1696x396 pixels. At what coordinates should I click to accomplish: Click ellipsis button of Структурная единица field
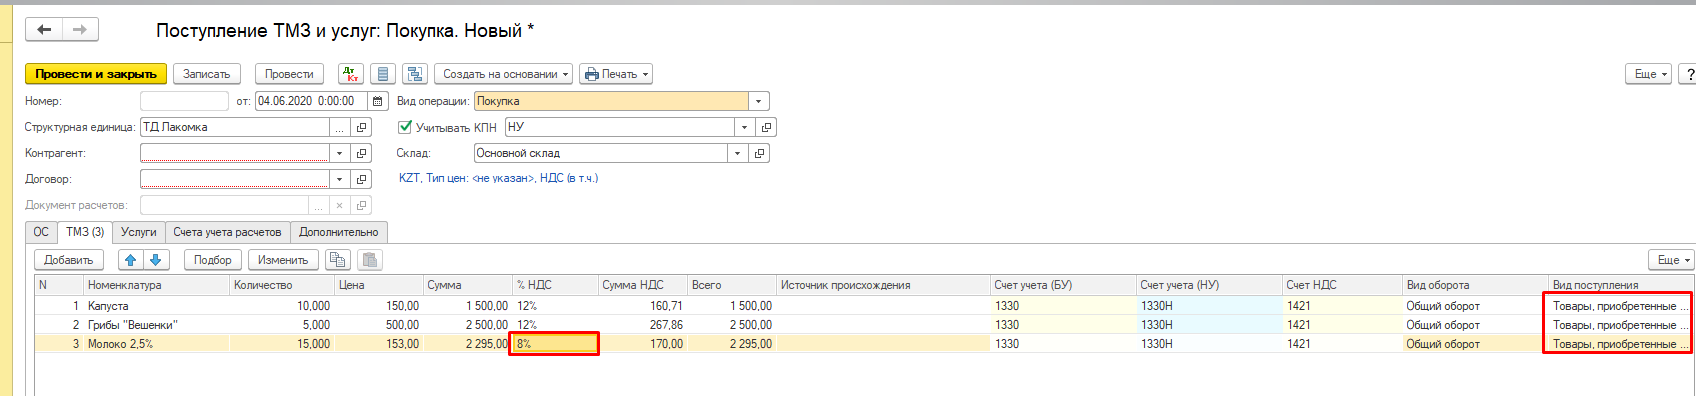pyautogui.click(x=340, y=127)
